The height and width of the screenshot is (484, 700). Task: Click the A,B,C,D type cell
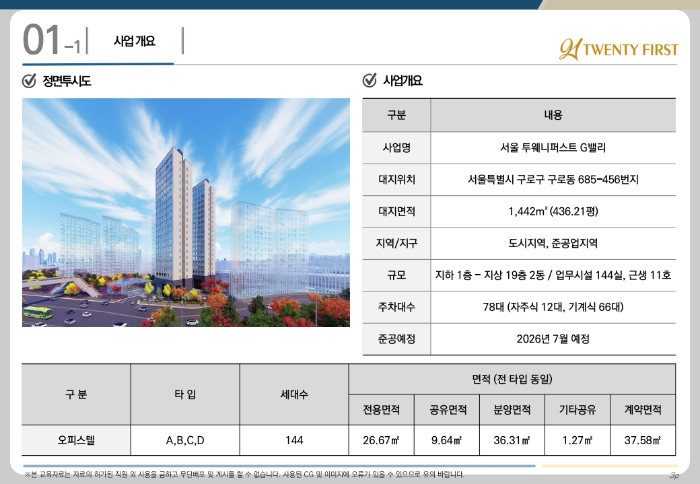(x=185, y=440)
